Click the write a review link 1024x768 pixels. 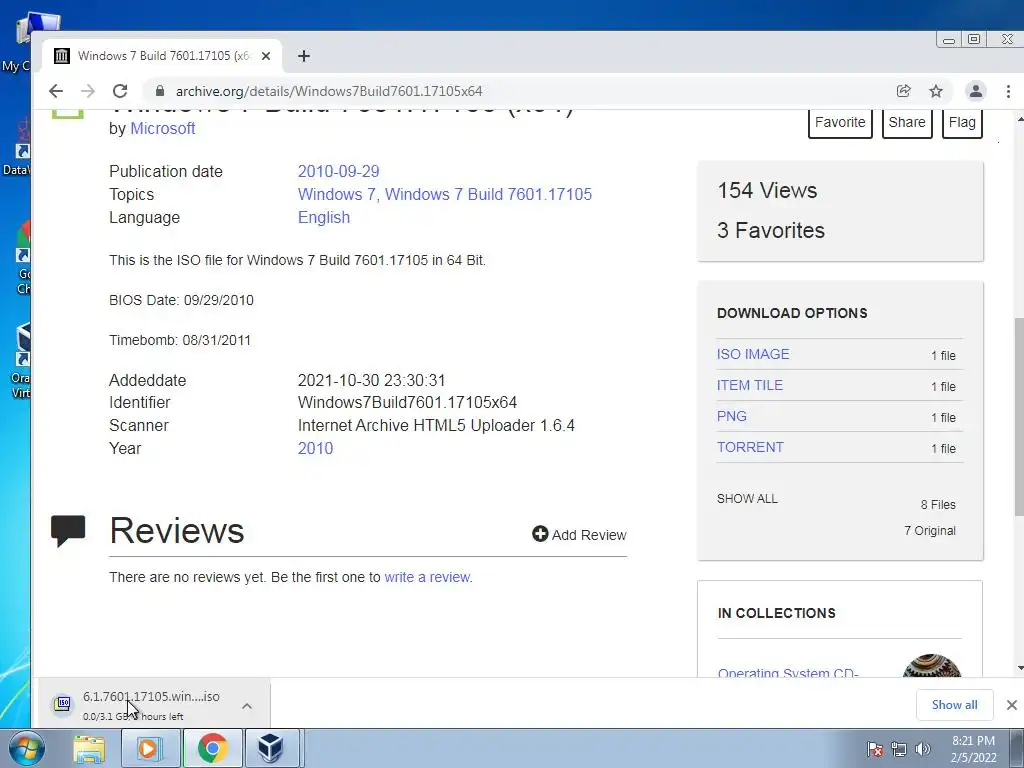427,577
